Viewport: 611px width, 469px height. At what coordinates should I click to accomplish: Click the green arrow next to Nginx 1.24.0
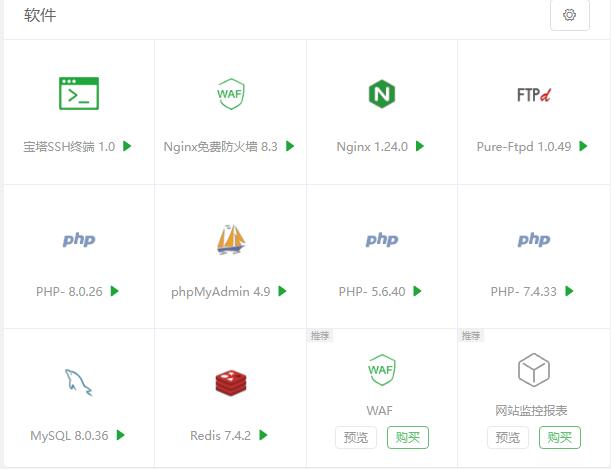pyautogui.click(x=420, y=146)
